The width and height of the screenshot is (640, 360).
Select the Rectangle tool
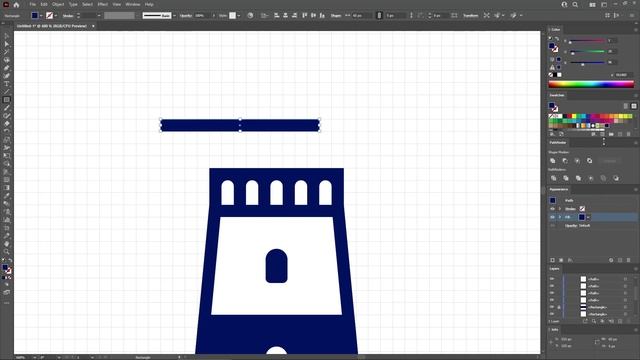(x=7, y=100)
